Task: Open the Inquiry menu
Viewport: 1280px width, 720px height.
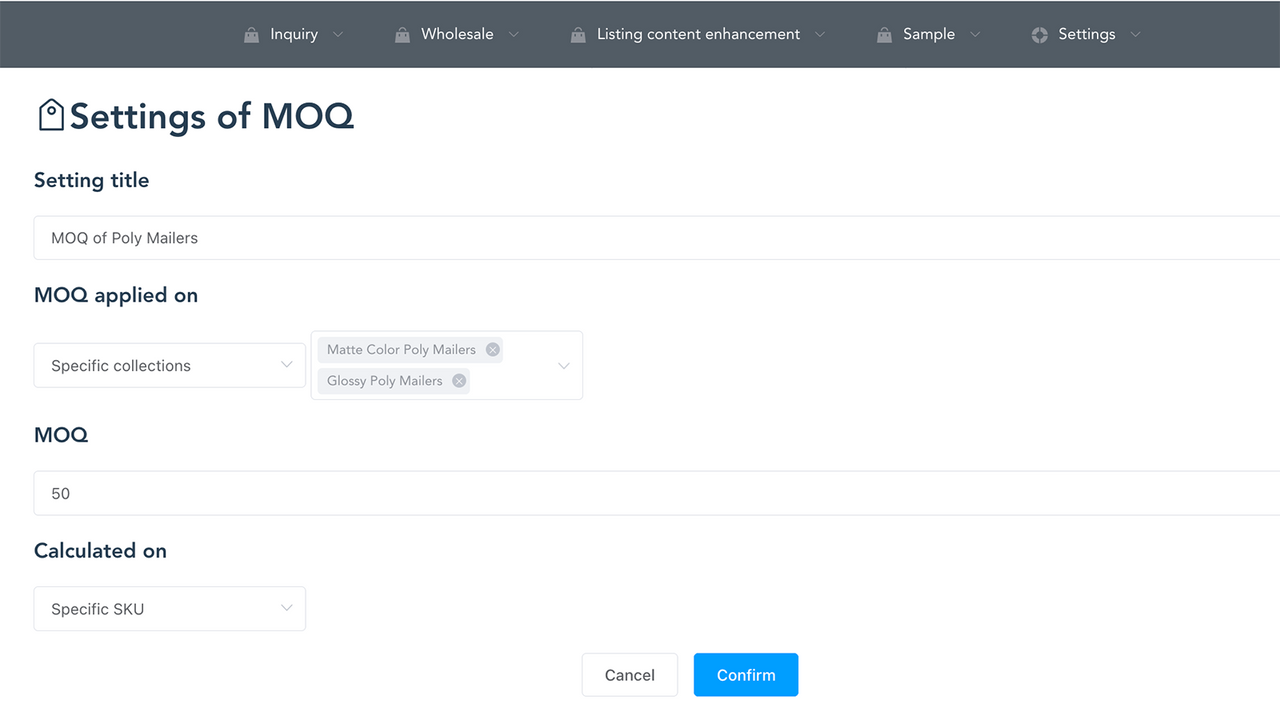Action: (293, 34)
